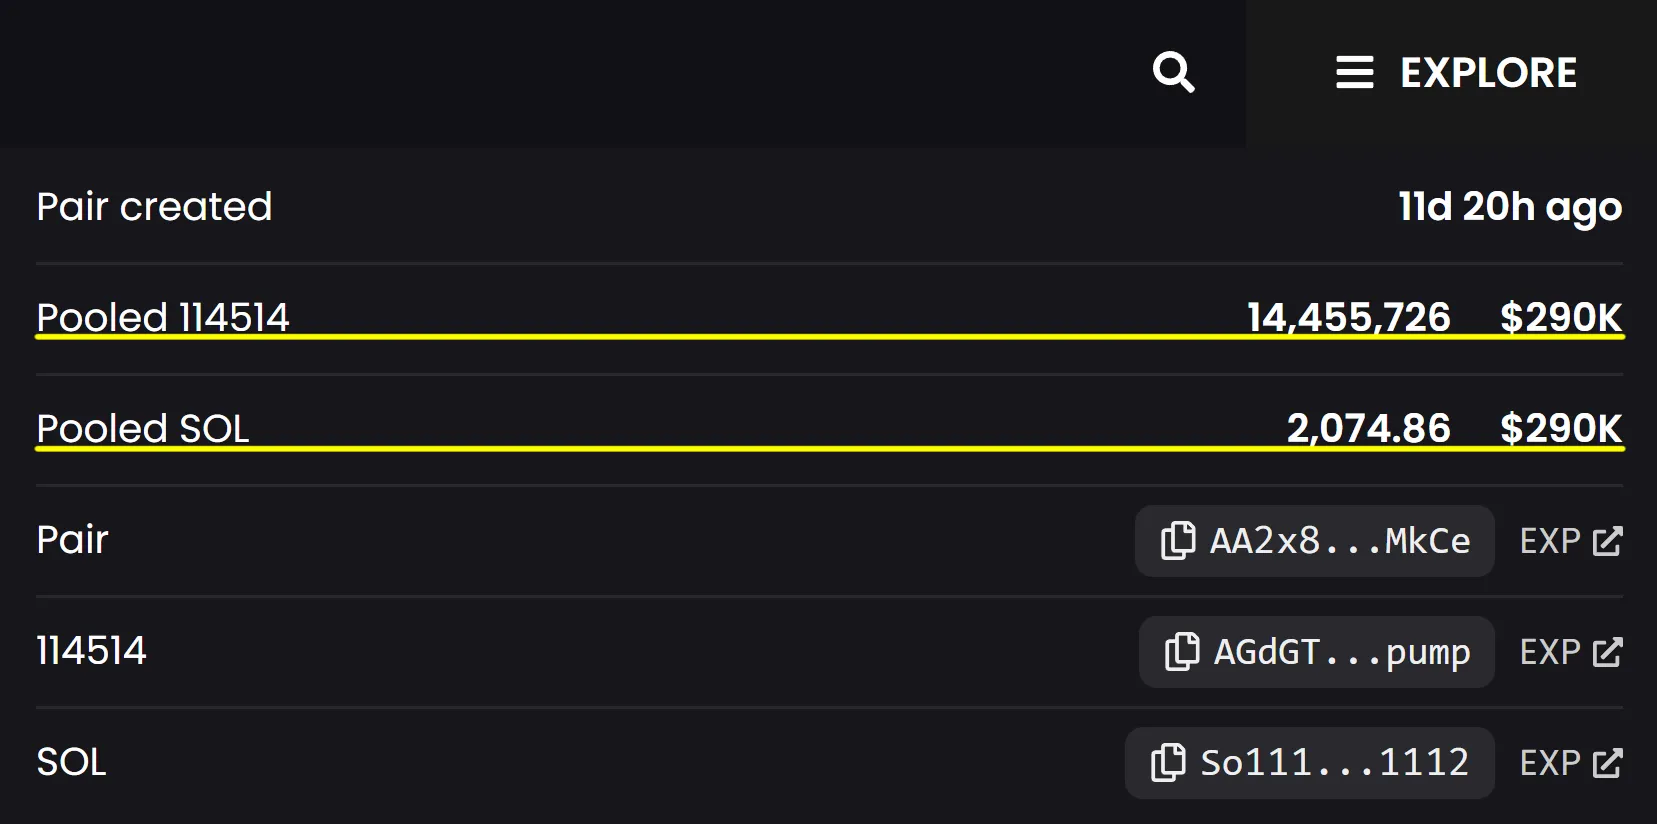
Task: Open EXP explorer link for SOL token
Action: pos(1550,763)
